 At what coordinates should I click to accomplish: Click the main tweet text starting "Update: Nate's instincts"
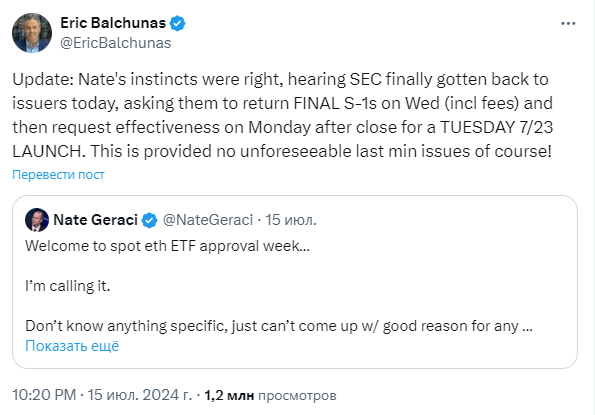coord(282,115)
